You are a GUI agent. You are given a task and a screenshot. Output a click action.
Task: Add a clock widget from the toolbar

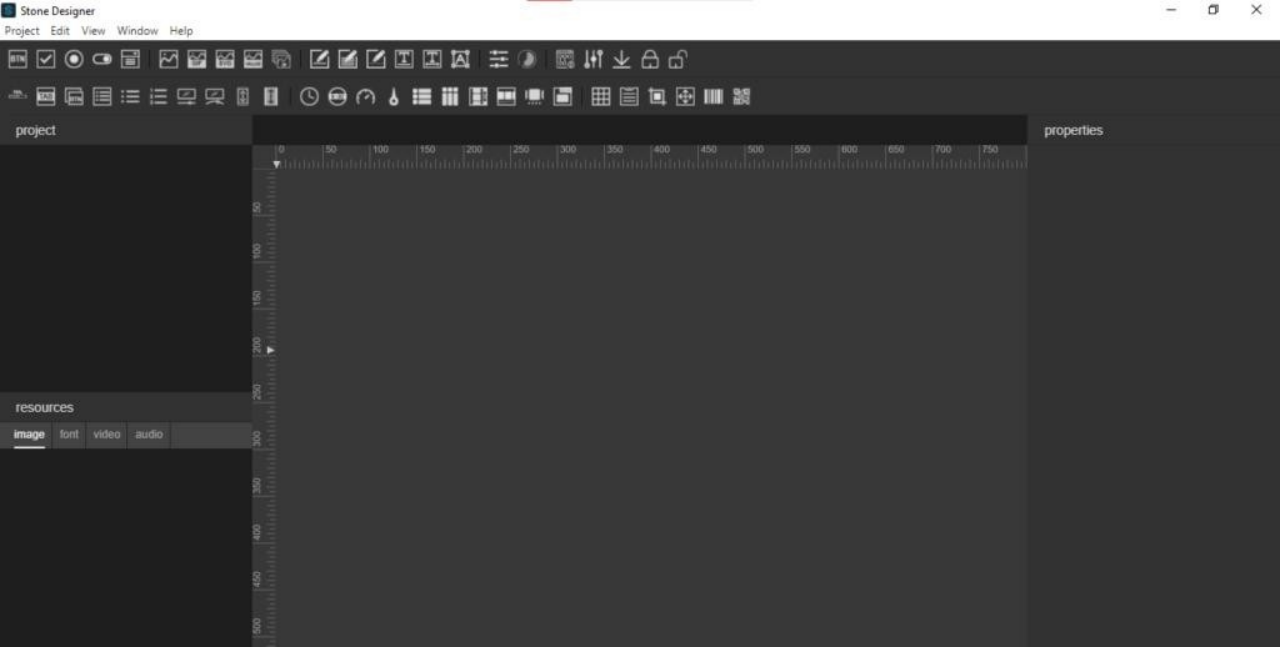click(310, 97)
